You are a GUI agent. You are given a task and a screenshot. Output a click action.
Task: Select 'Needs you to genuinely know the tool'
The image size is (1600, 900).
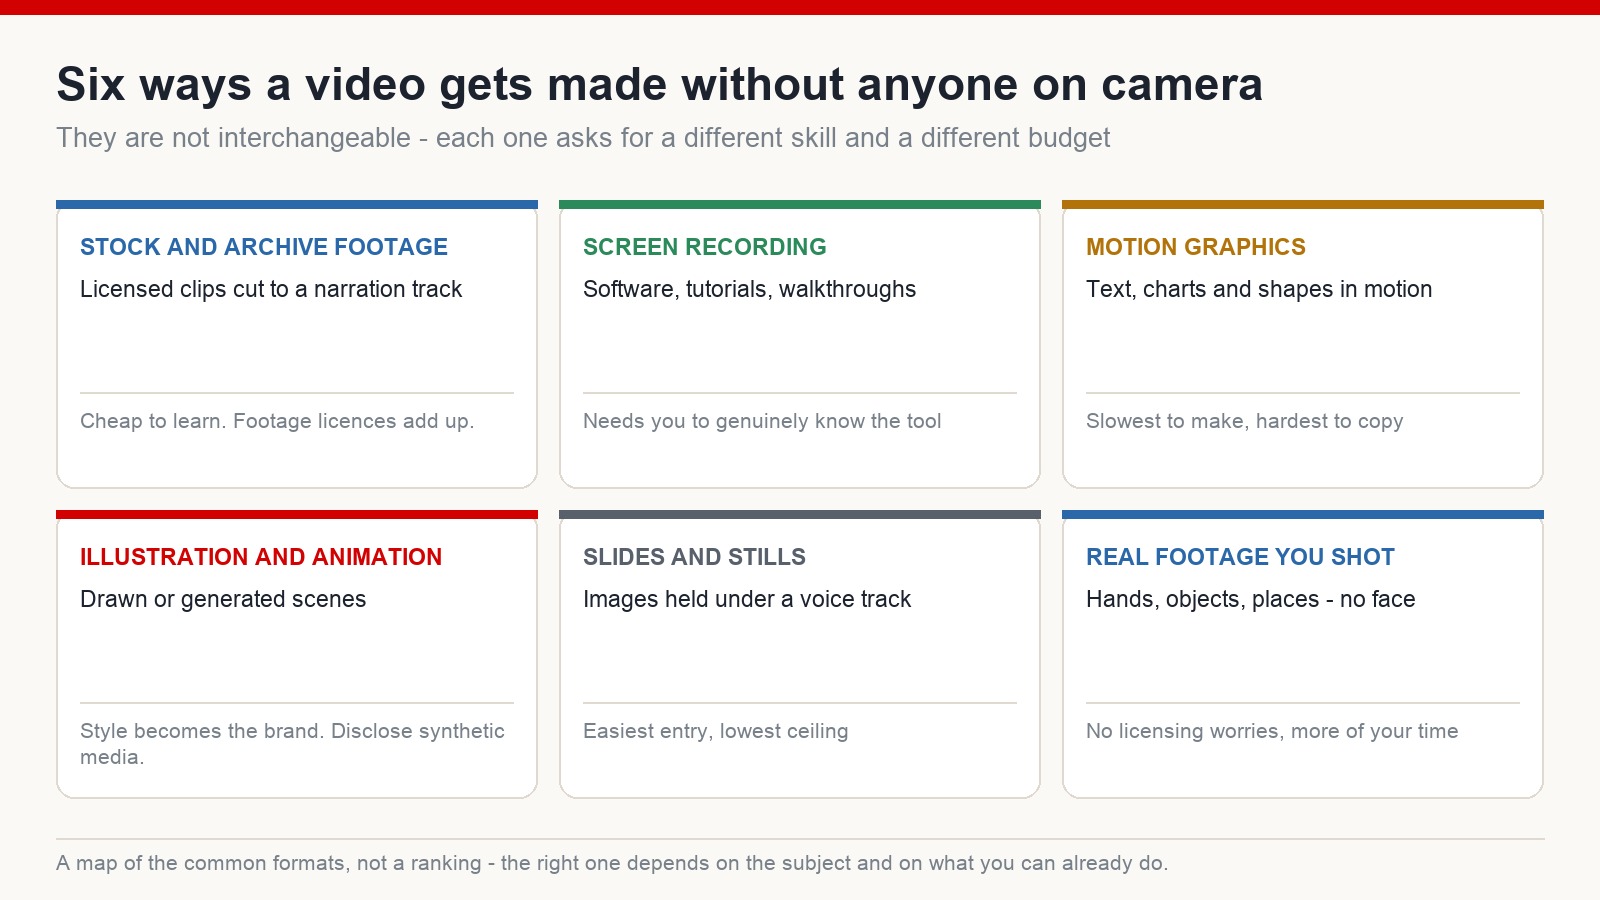tap(762, 421)
